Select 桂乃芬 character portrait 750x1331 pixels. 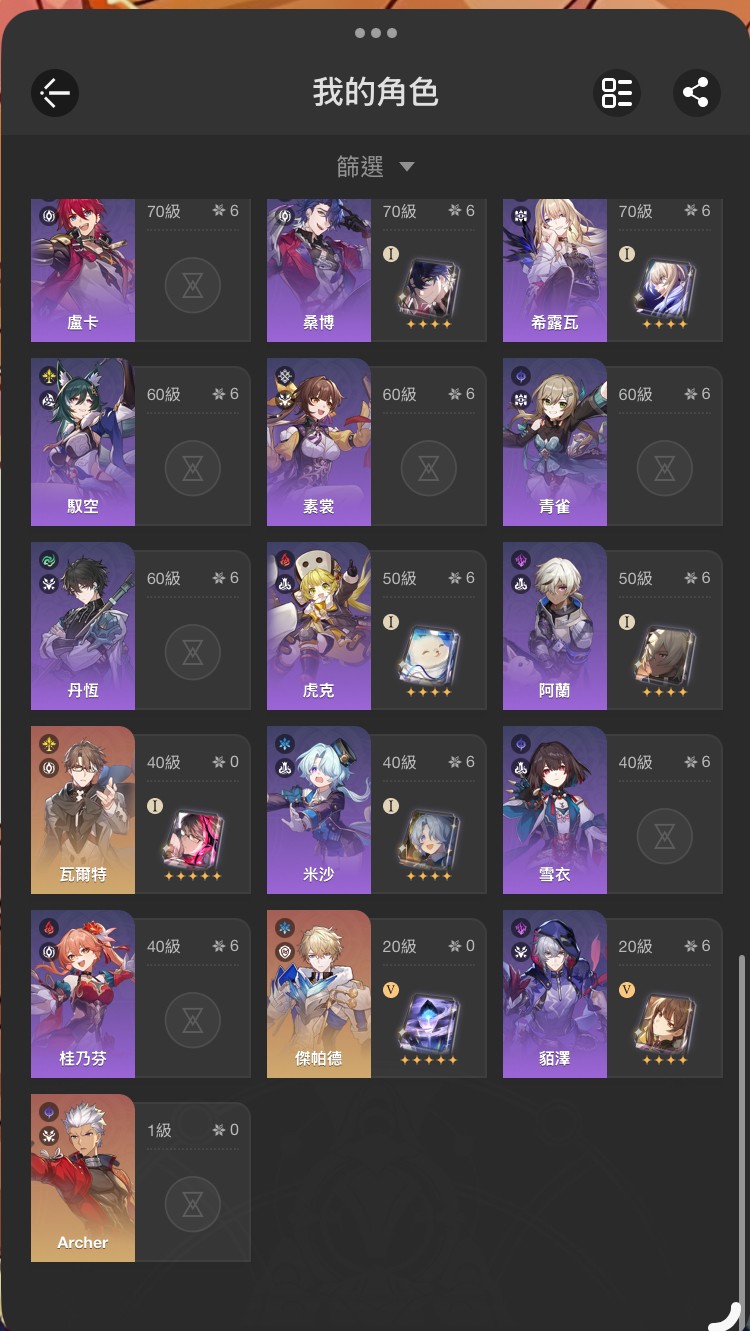(x=83, y=994)
